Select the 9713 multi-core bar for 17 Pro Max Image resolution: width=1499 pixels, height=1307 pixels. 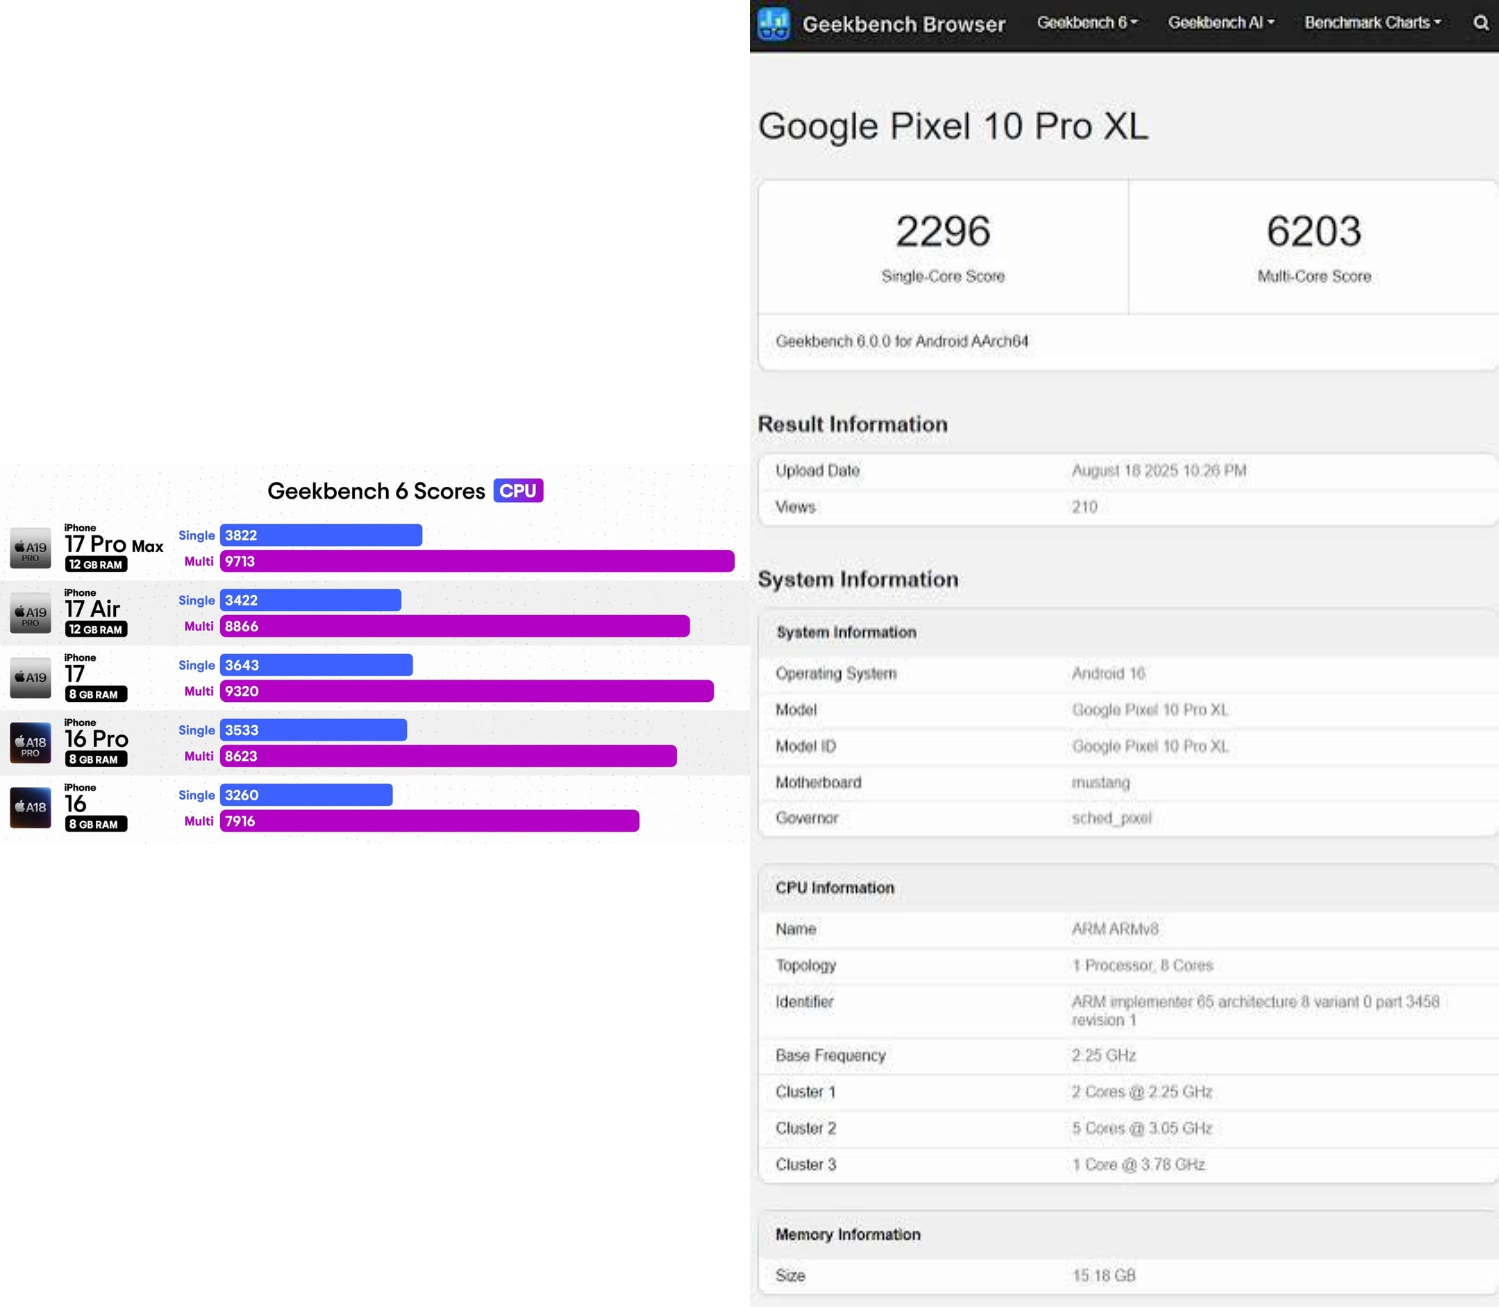click(x=477, y=561)
